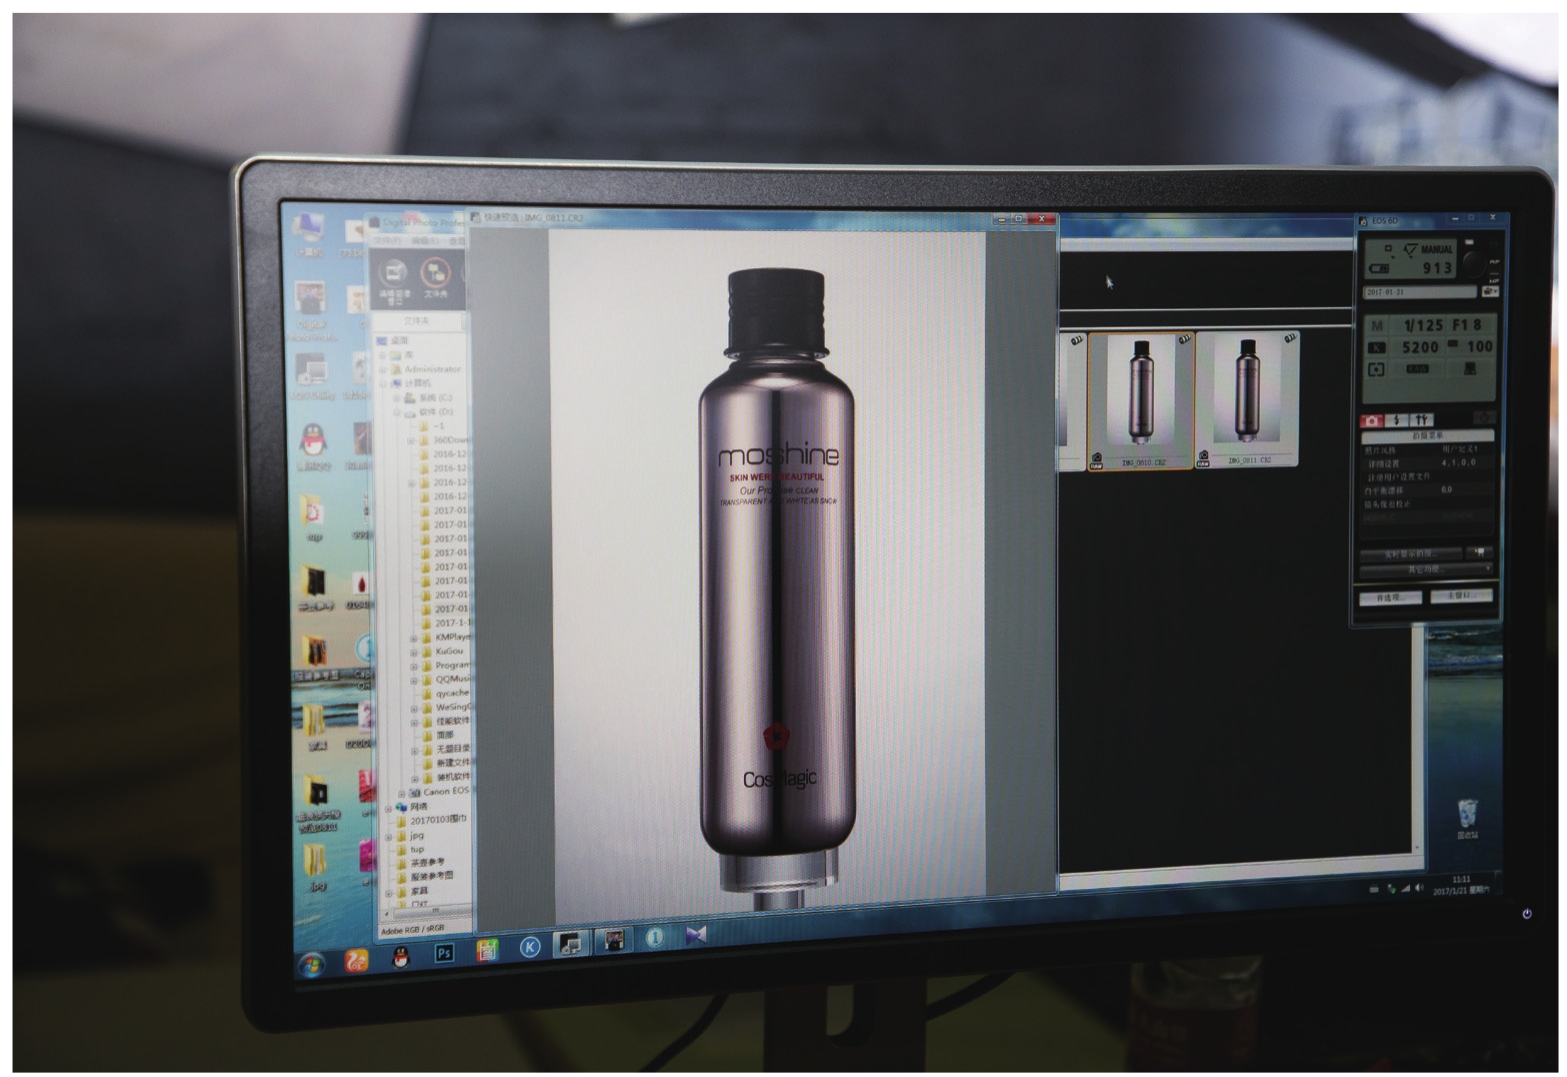Click the shutter speed 1/125 setting
The width and height of the screenshot is (1567, 1077).
1422,325
